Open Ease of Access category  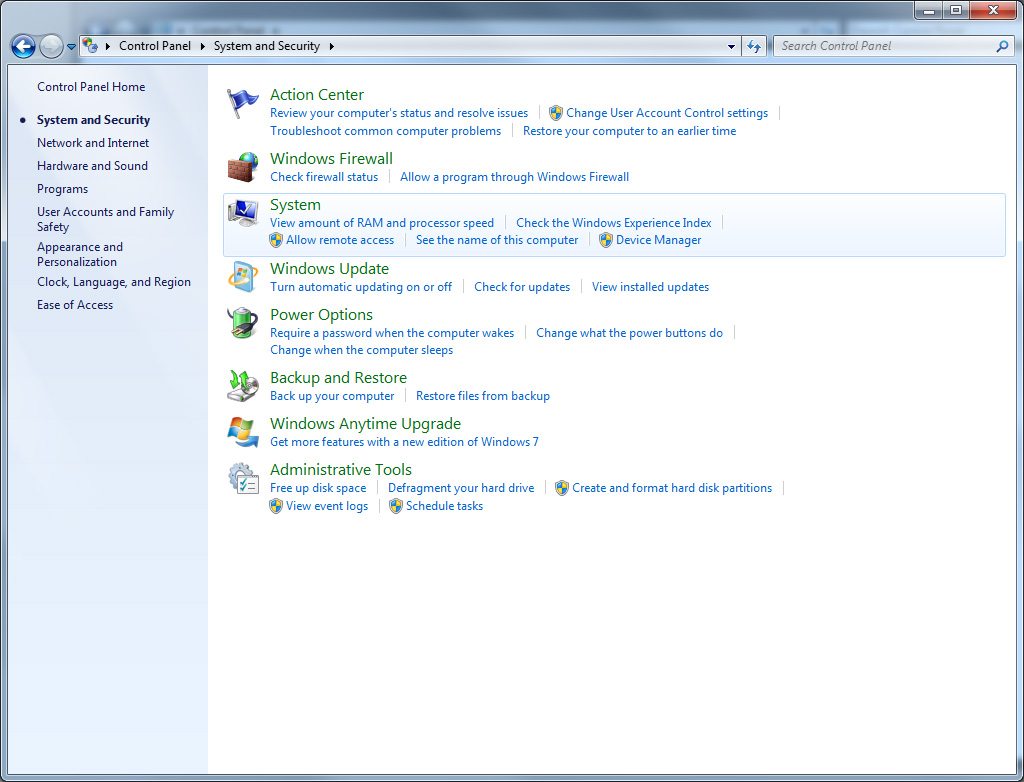click(x=74, y=305)
